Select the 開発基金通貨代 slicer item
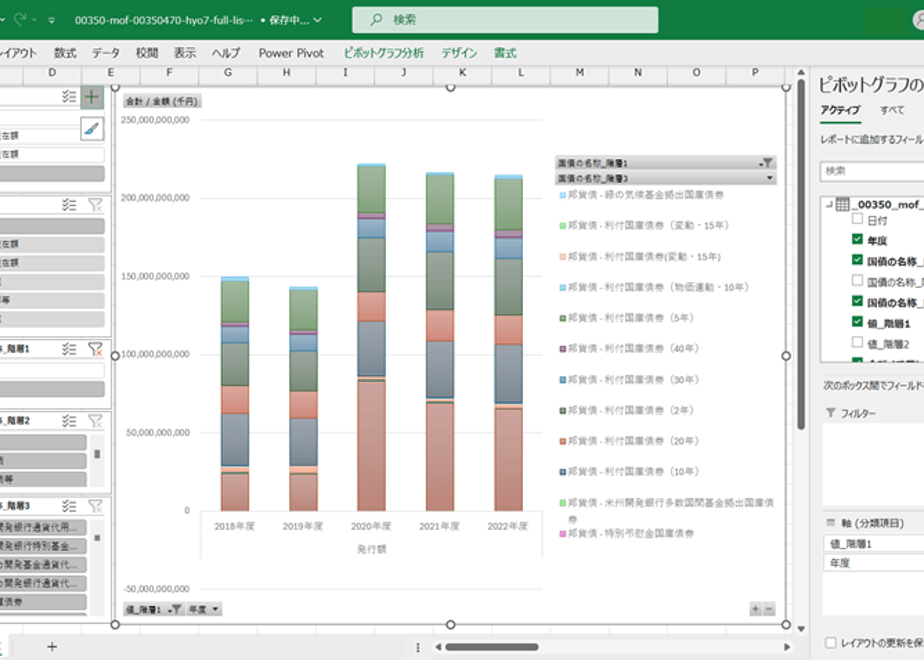The image size is (924, 660). 43,565
